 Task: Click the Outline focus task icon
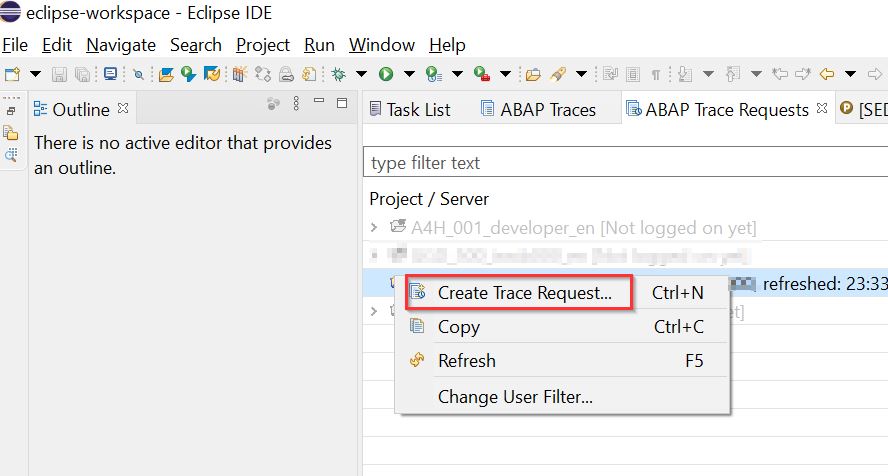click(274, 104)
